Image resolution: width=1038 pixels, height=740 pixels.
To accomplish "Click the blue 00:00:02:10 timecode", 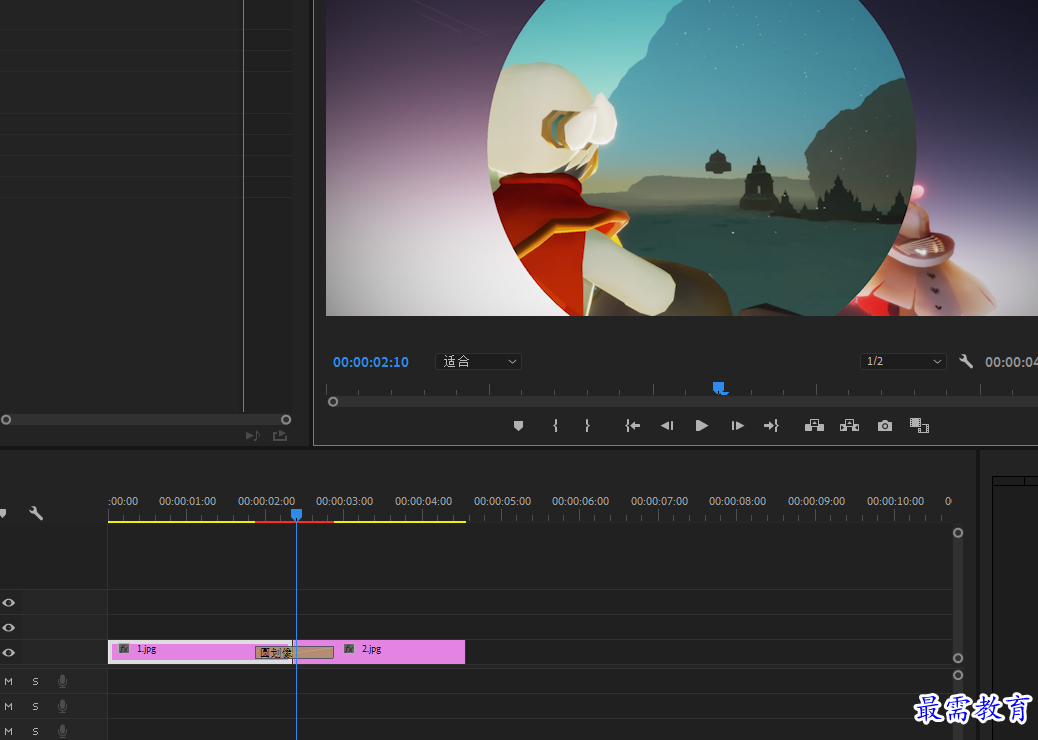I will click(371, 362).
